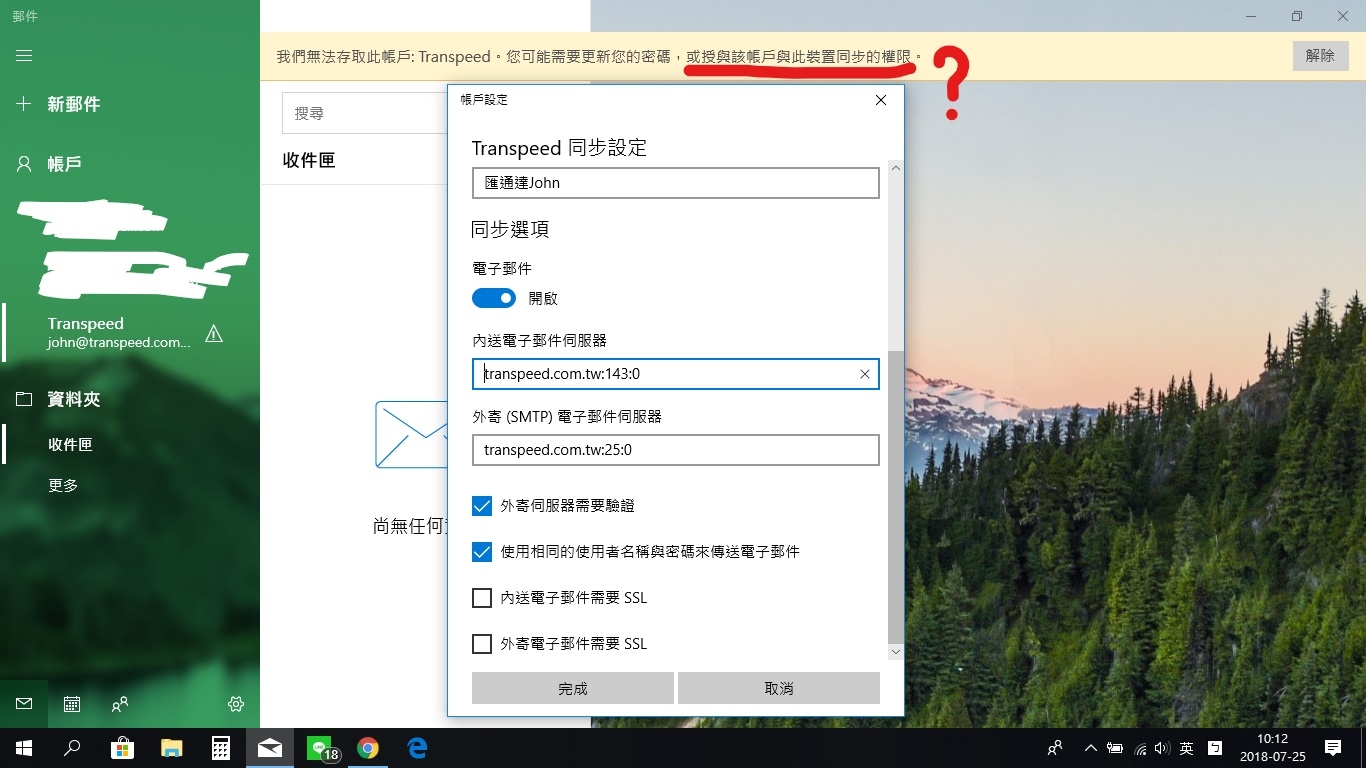Click 取消 to cancel the dialog
1366x768 pixels.
(779, 688)
